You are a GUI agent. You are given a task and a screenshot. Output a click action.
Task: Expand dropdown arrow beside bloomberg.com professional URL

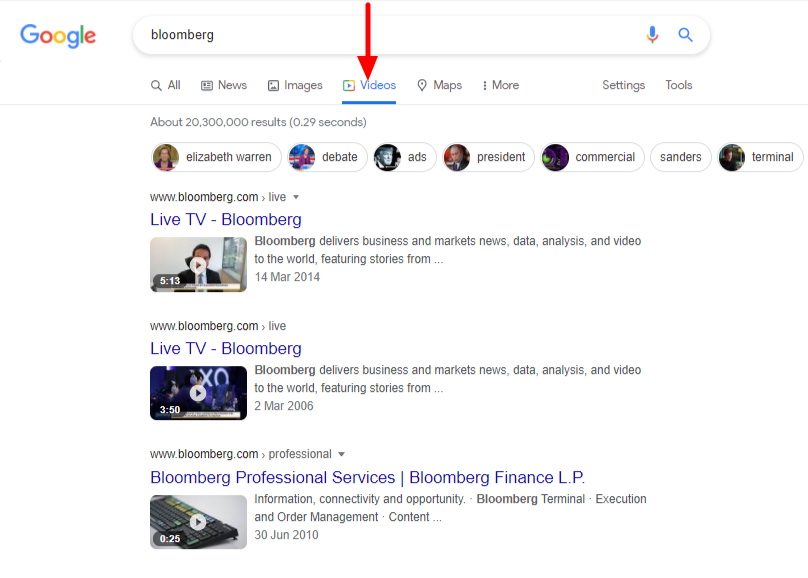(341, 454)
